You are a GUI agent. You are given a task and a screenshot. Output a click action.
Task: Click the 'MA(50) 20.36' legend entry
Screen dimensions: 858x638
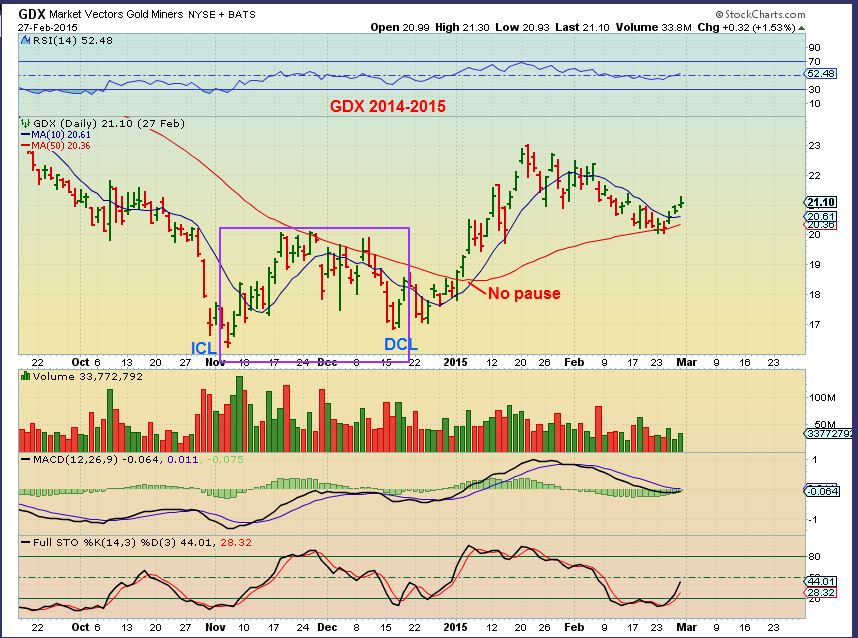tap(61, 146)
